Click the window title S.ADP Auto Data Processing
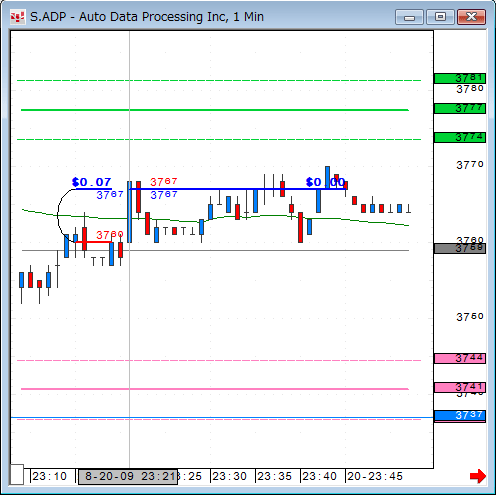Screen dimensions: 496x495 tap(147, 17)
